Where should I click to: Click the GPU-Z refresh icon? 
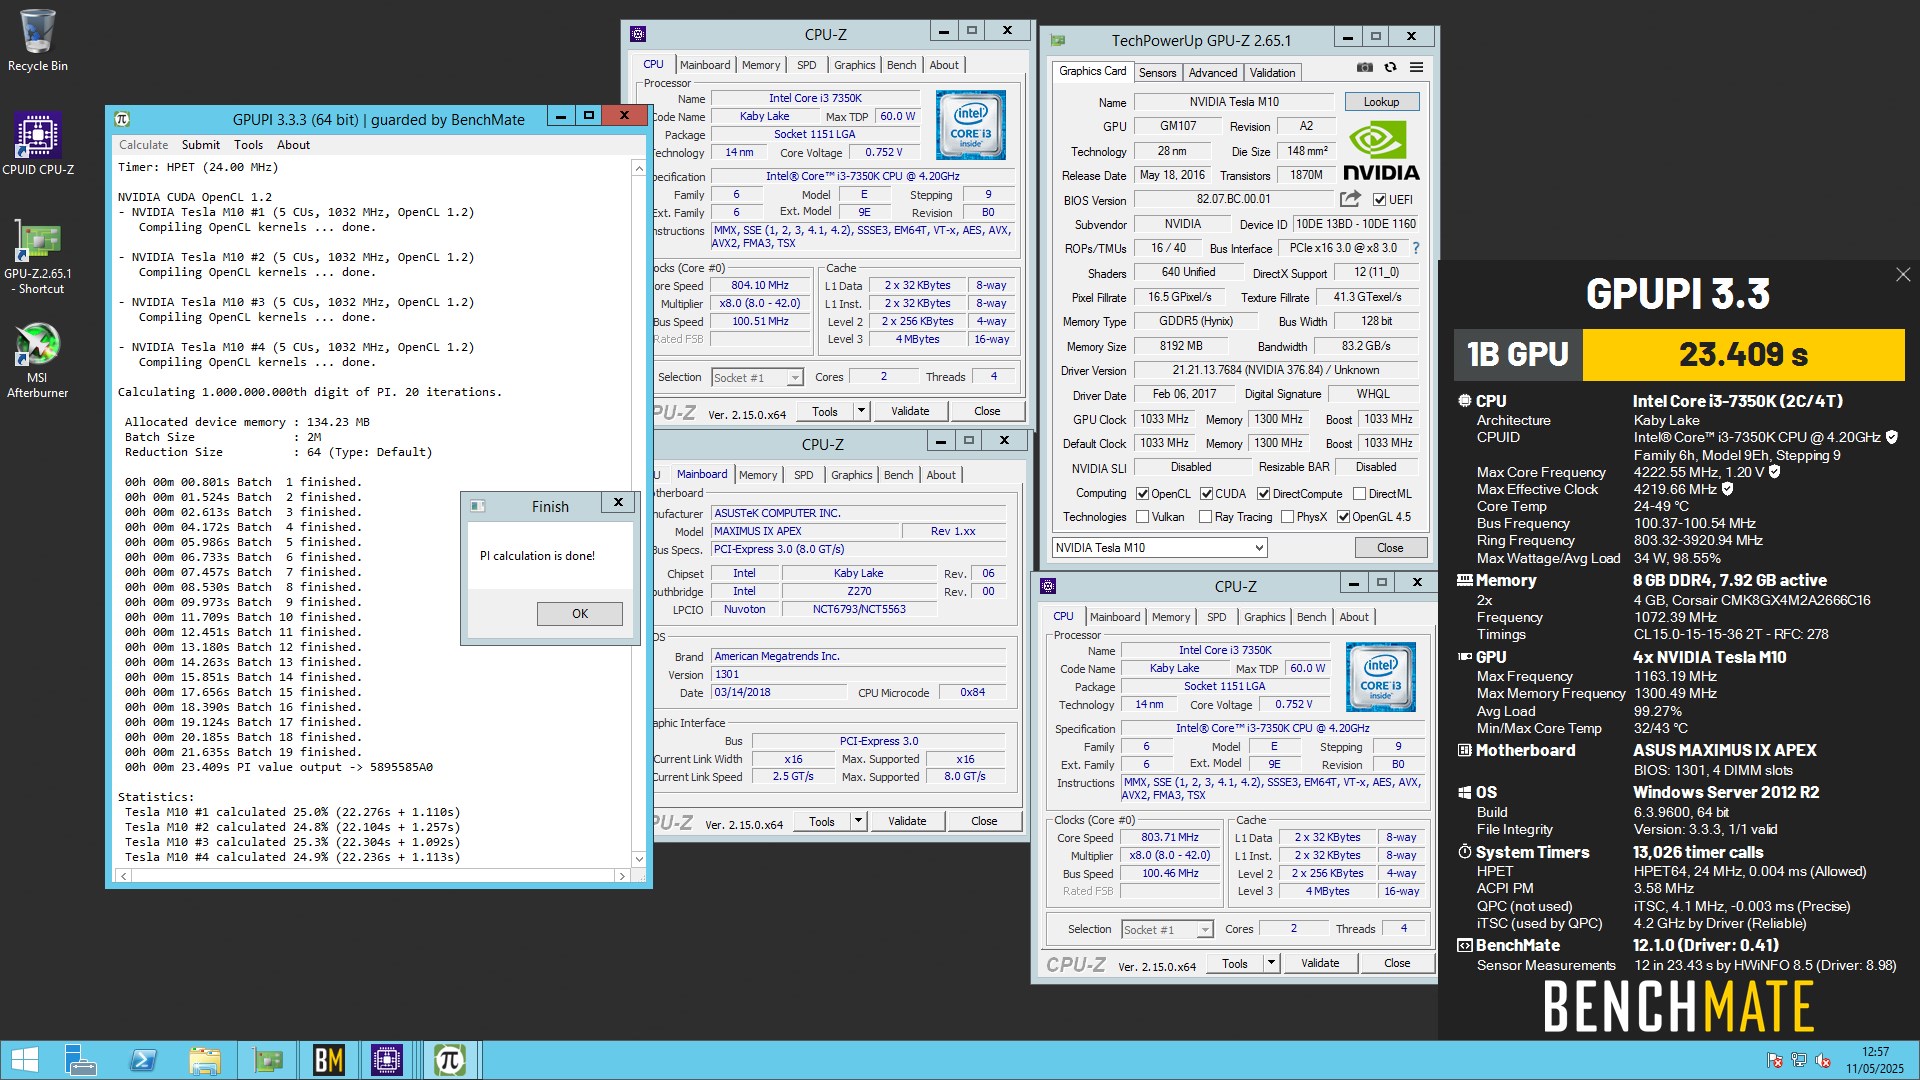click(1390, 67)
